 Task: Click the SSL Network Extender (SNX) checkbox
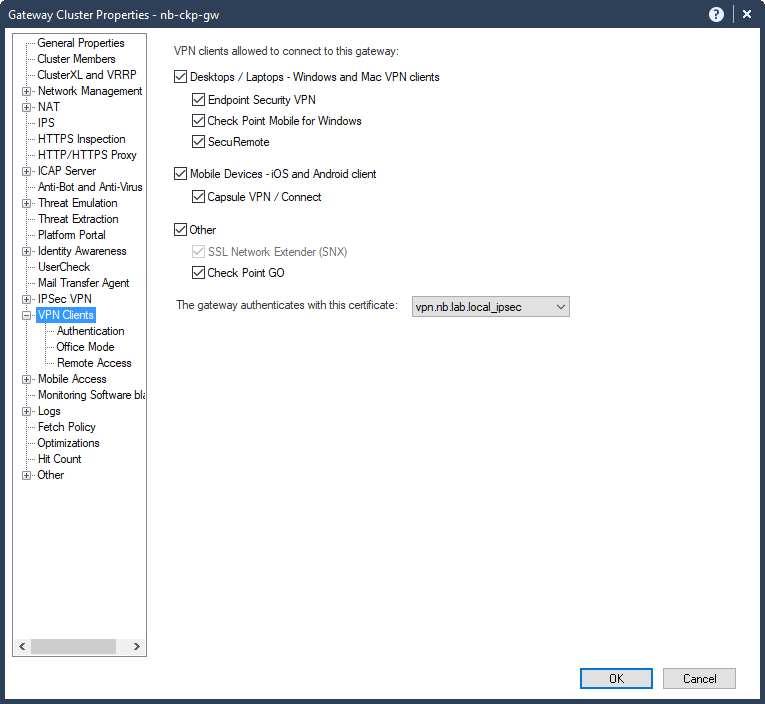click(x=198, y=252)
